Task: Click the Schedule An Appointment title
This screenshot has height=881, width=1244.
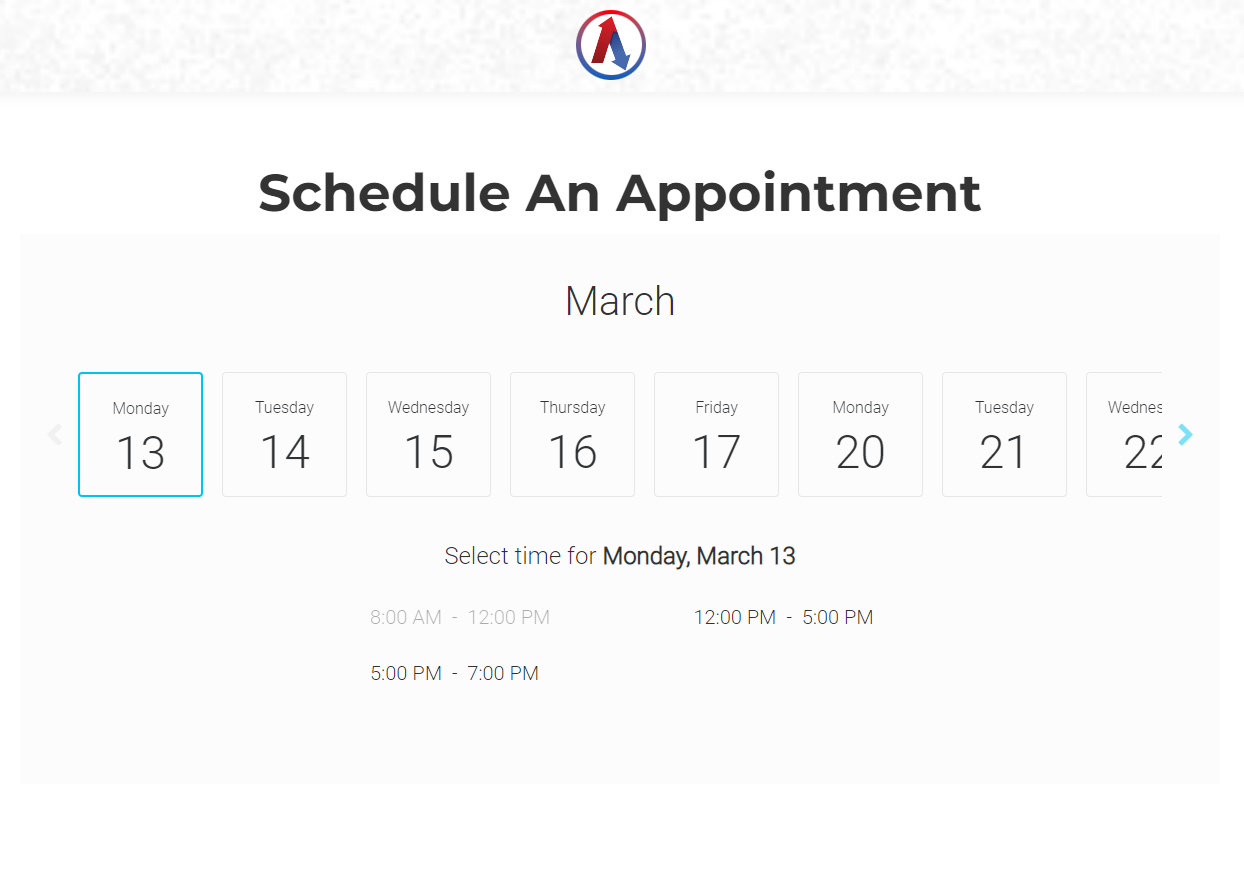Action: tap(620, 193)
